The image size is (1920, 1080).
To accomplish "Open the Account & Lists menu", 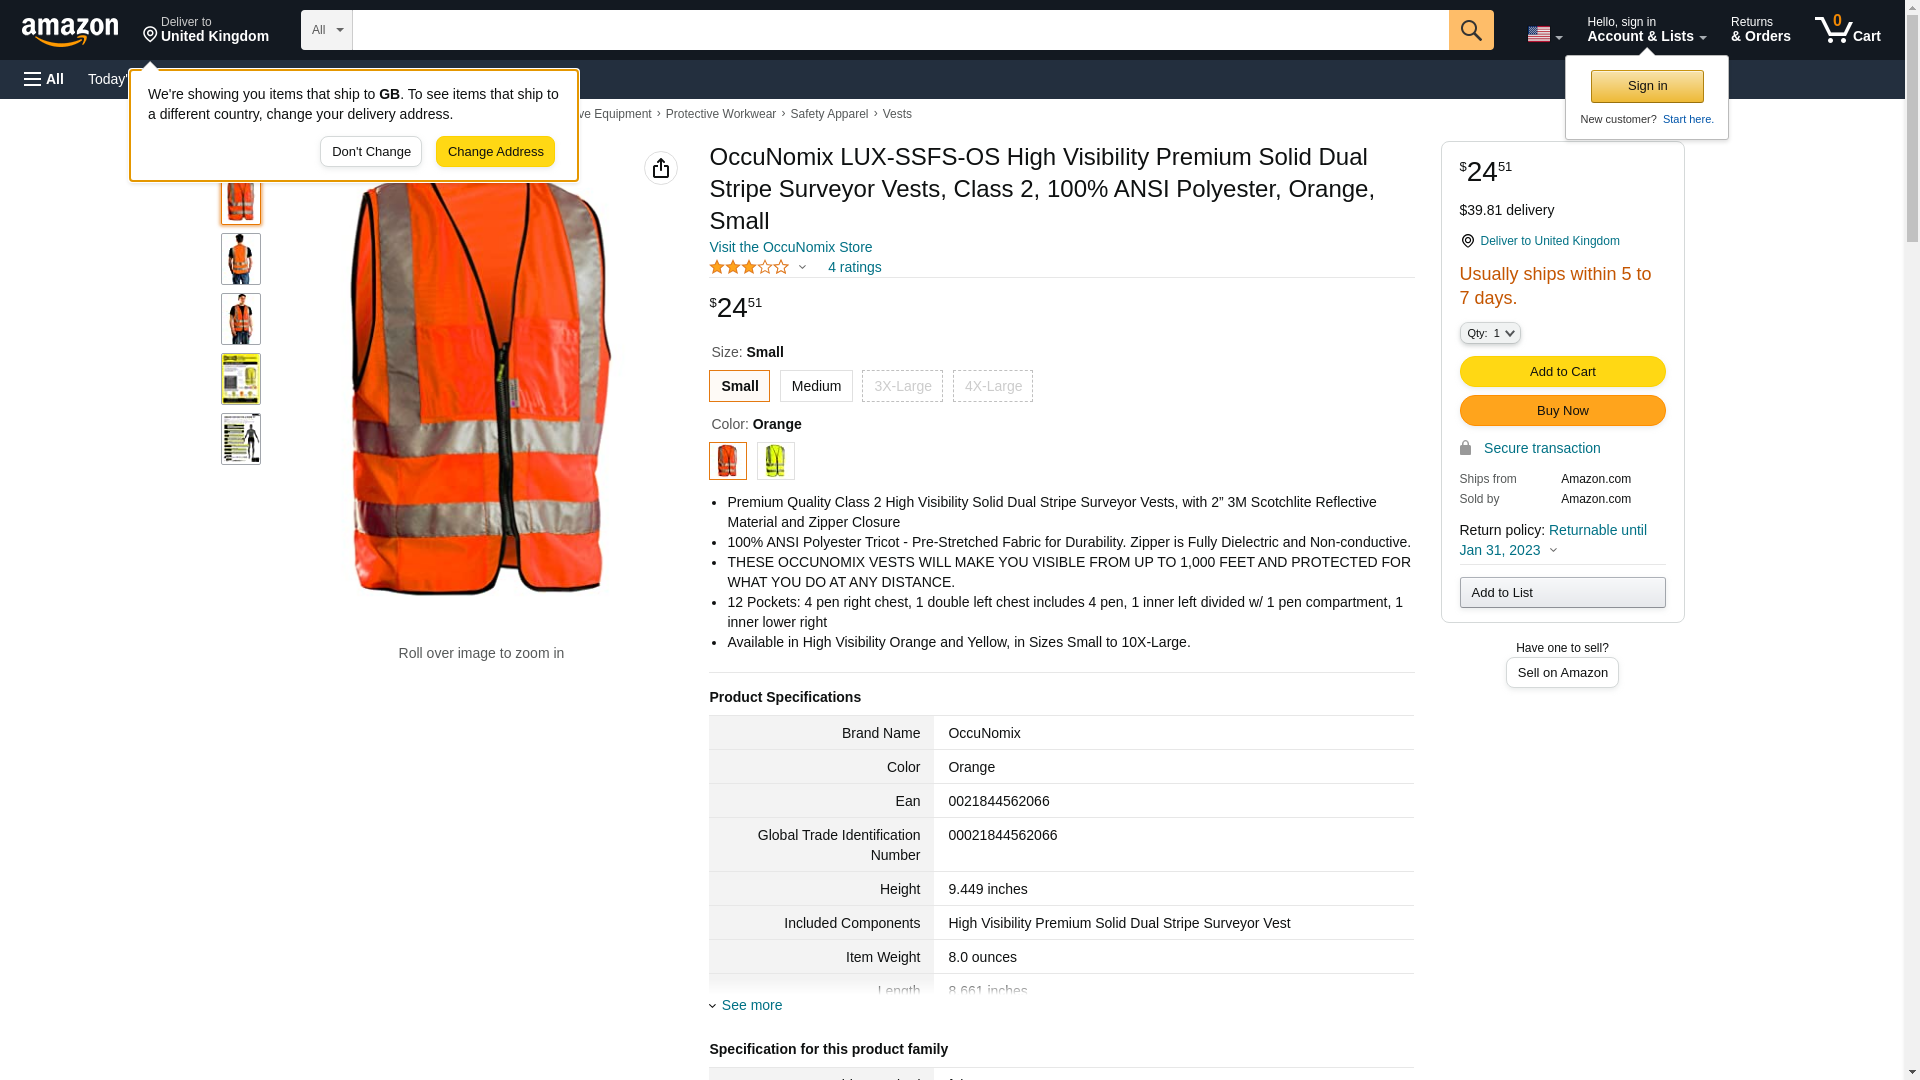I will click(x=1646, y=30).
